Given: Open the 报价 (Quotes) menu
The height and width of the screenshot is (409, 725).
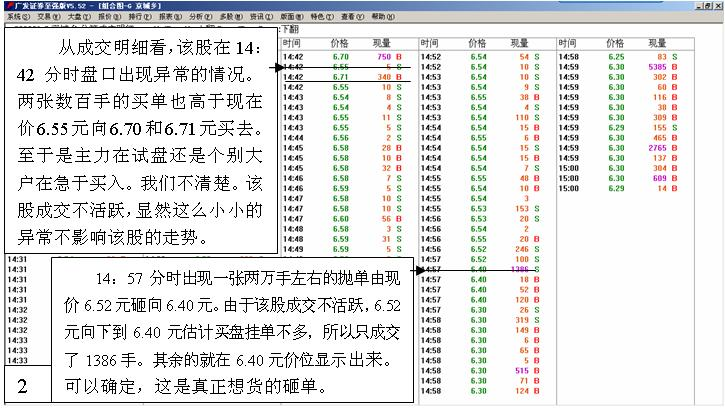Looking at the screenshot, I should tap(107, 17).
